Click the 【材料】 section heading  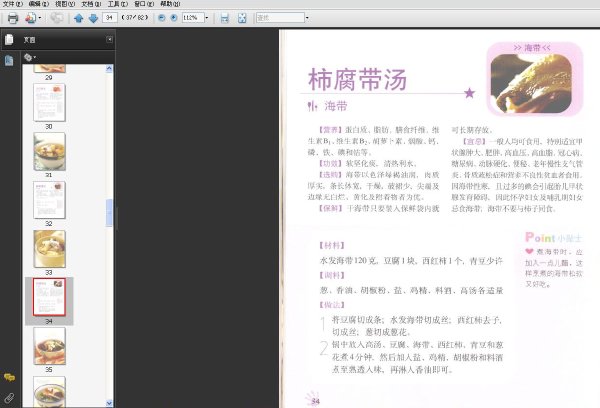tap(332, 245)
